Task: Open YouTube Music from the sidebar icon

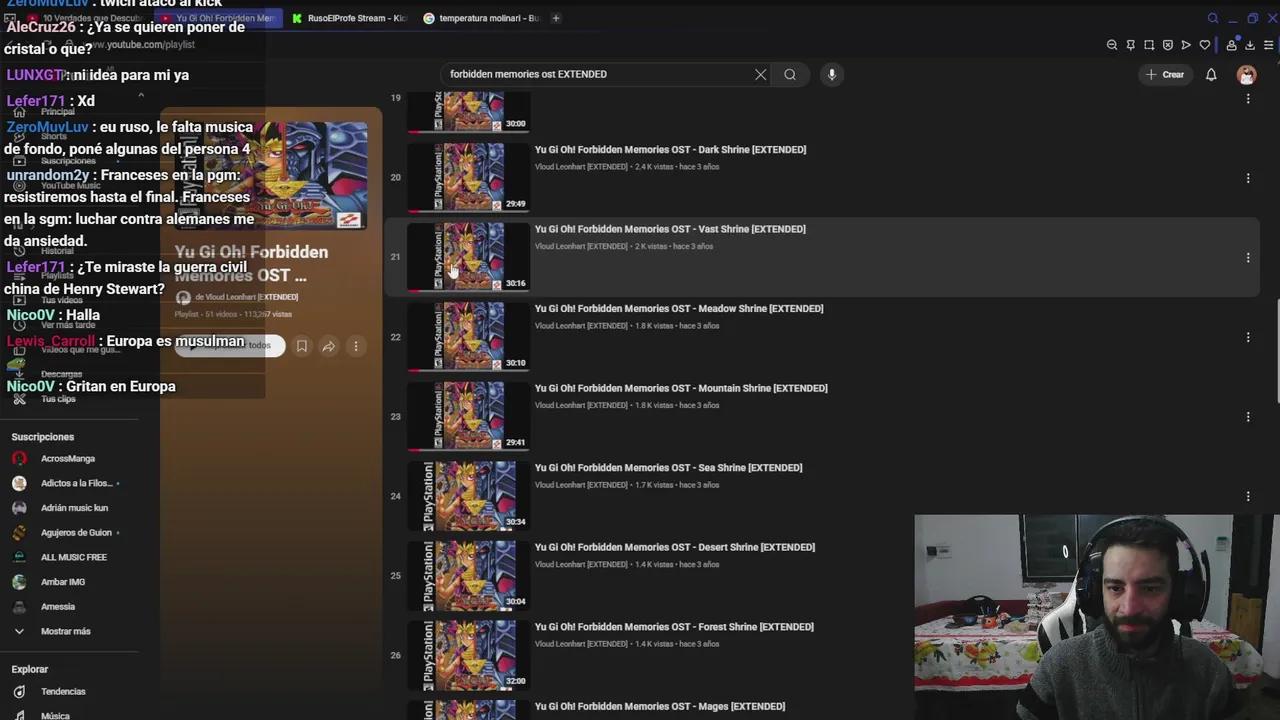Action: [20, 185]
